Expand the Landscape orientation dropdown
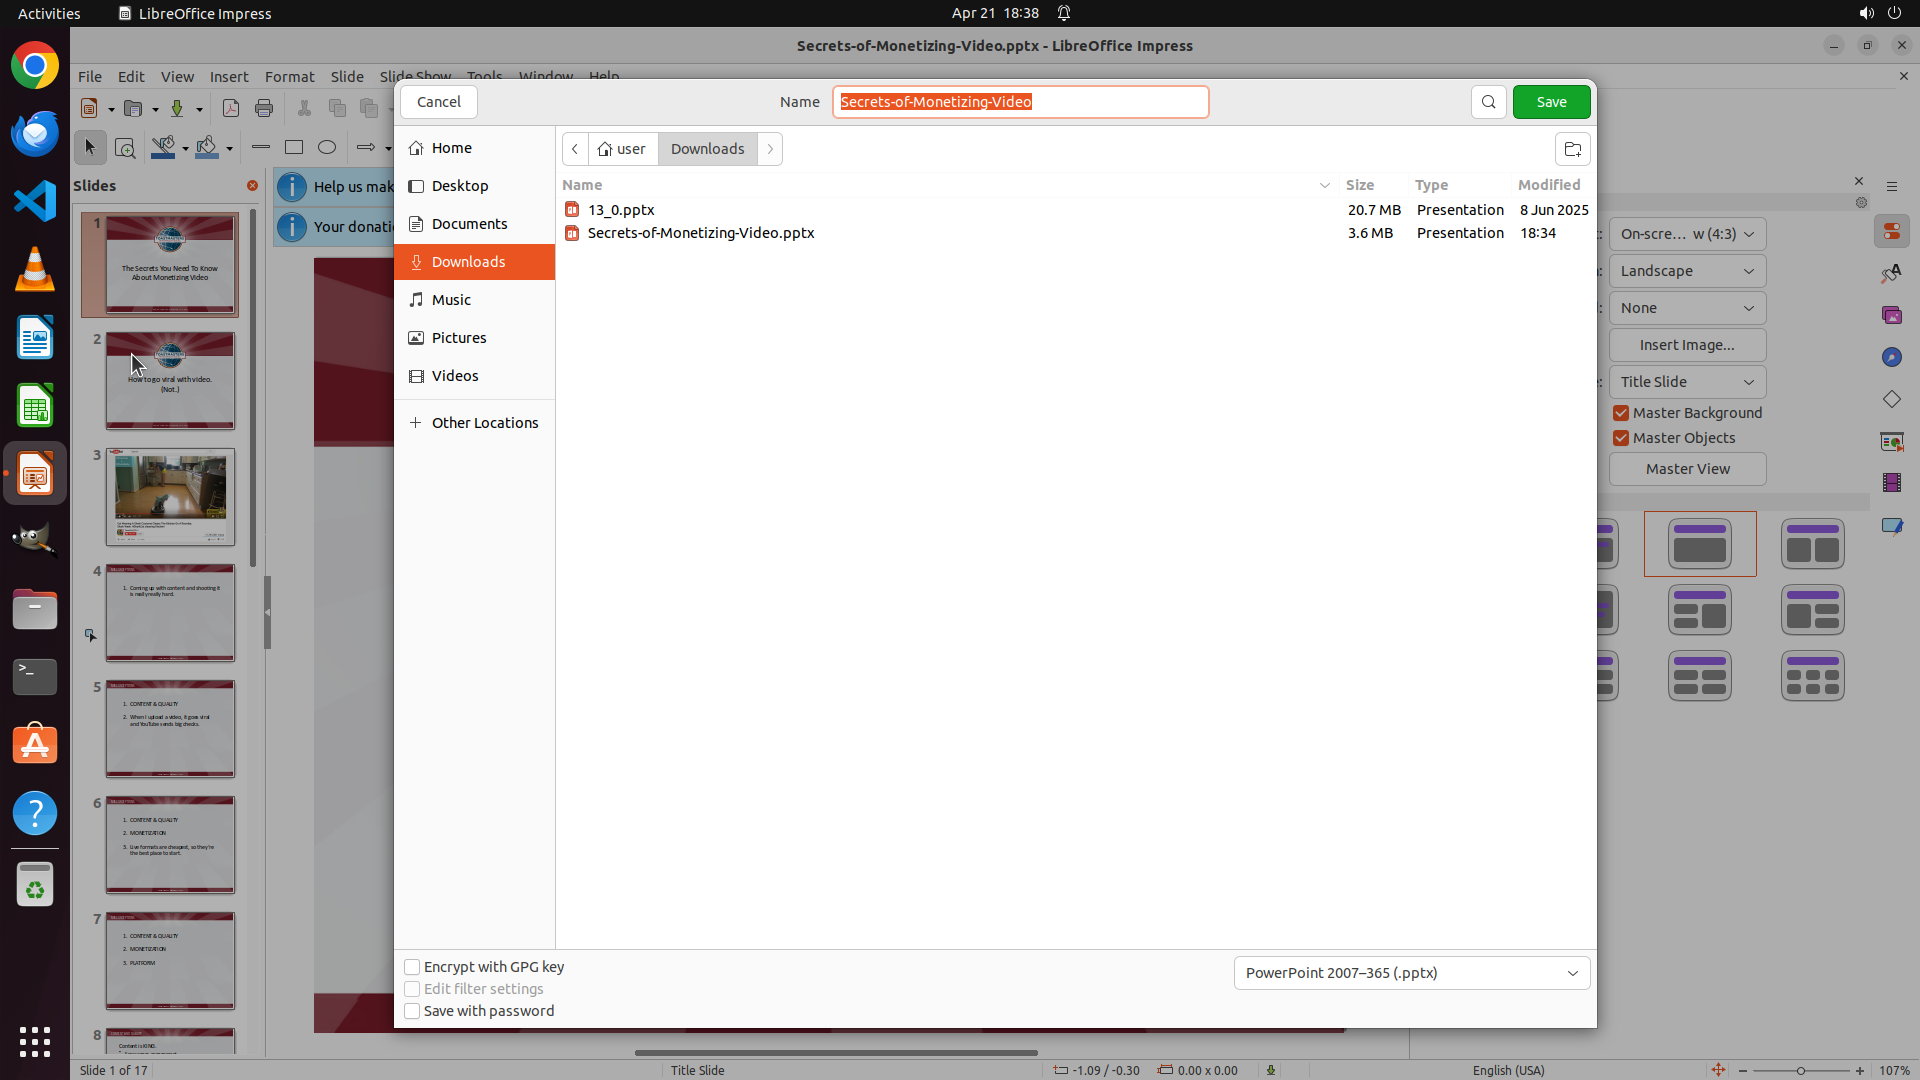 point(1687,271)
